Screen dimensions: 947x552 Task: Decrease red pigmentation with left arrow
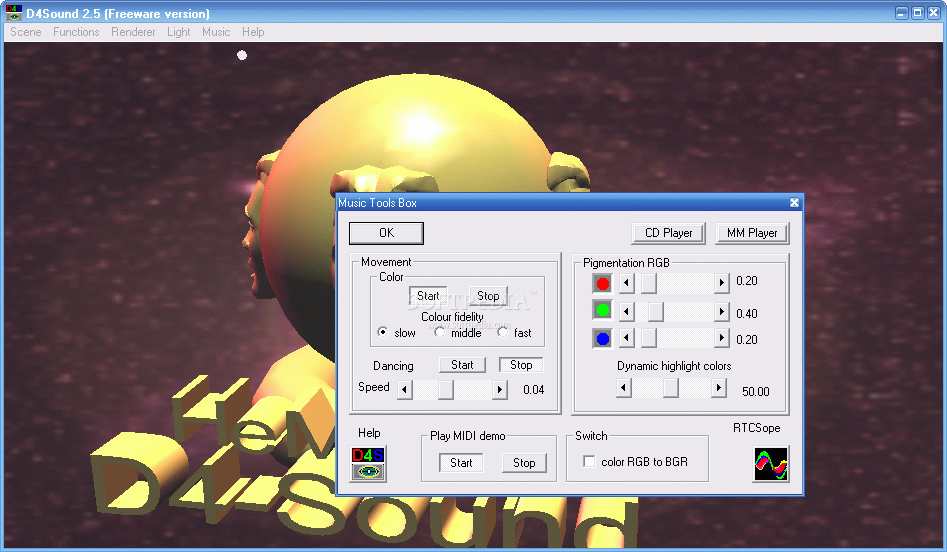[x=626, y=283]
